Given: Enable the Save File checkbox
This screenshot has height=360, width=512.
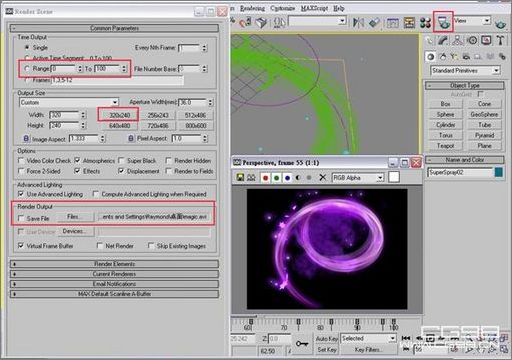Looking at the screenshot, I should (21, 218).
